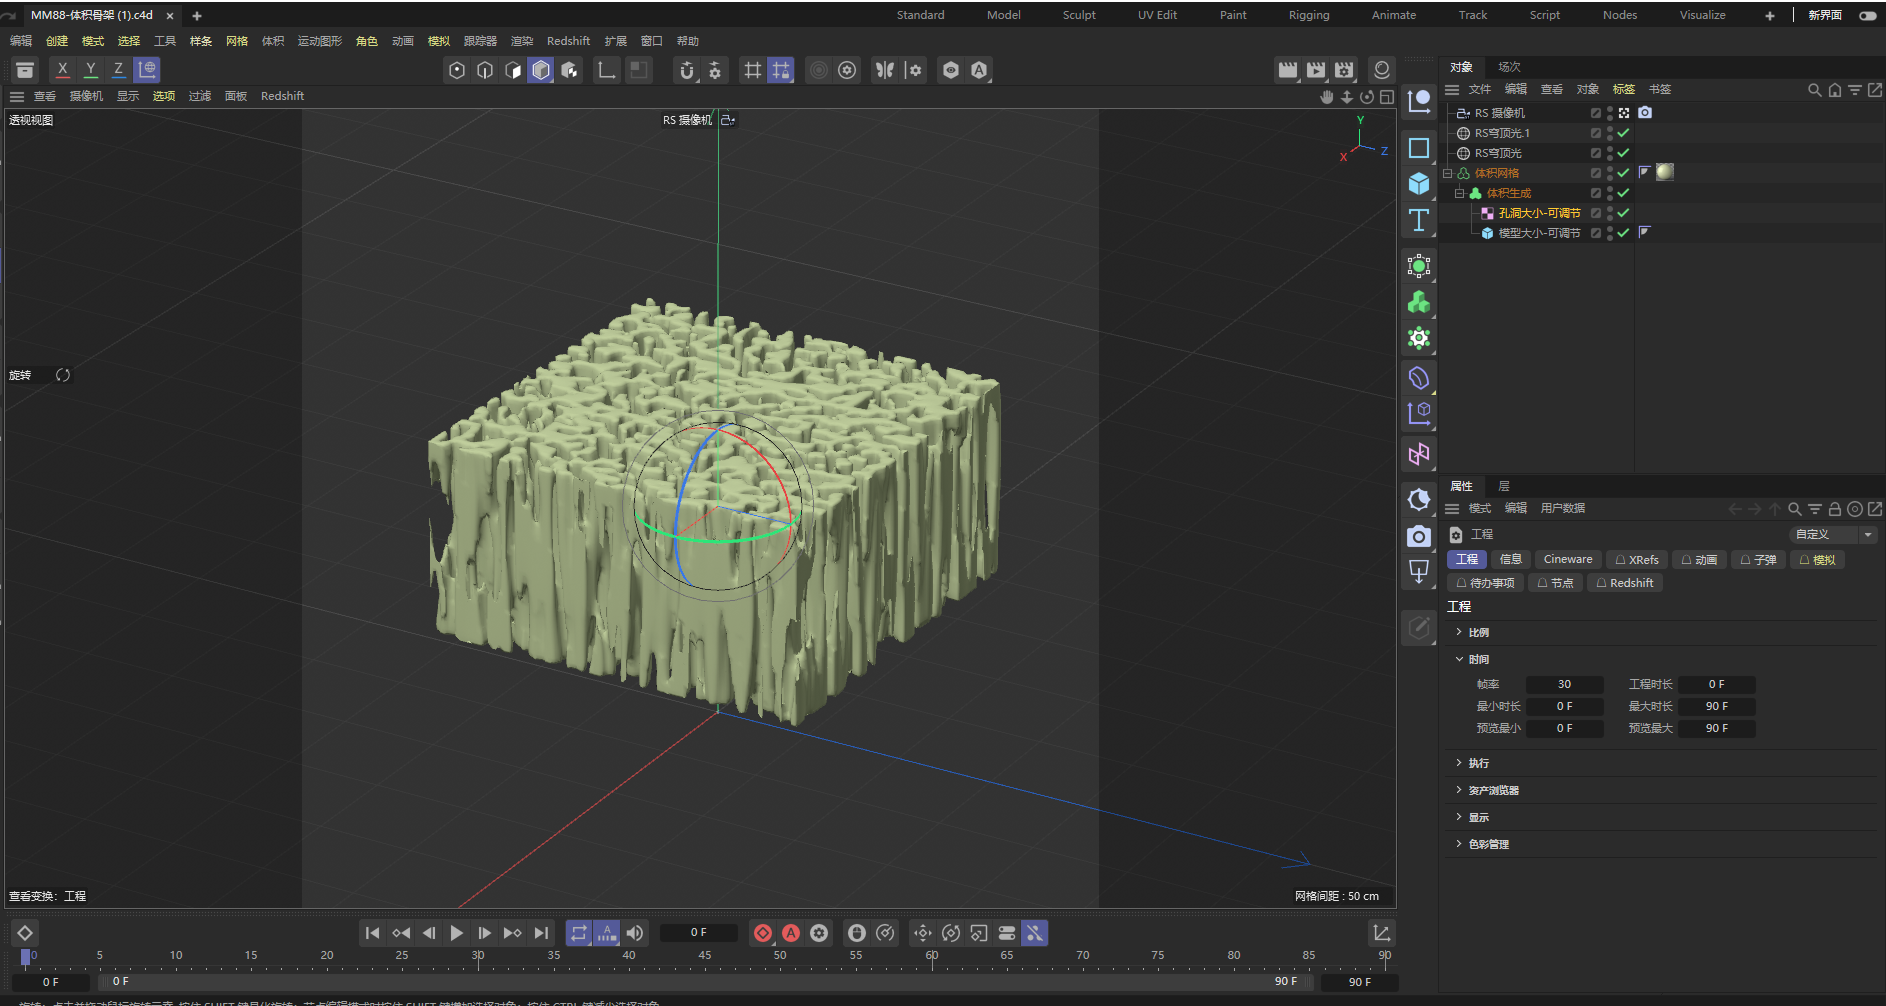Screen dimensions: 1886x1006
Task: Click the Rectangle spline icon in side palette
Action: click(1419, 148)
